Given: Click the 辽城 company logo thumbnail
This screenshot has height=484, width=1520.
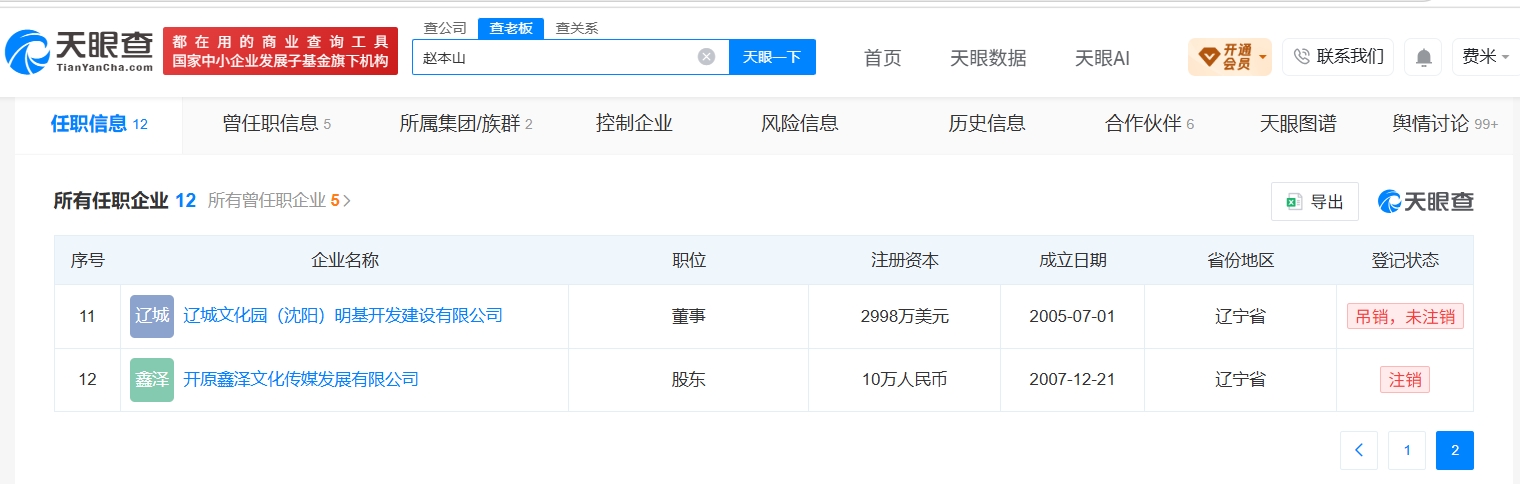Looking at the screenshot, I should (152, 316).
